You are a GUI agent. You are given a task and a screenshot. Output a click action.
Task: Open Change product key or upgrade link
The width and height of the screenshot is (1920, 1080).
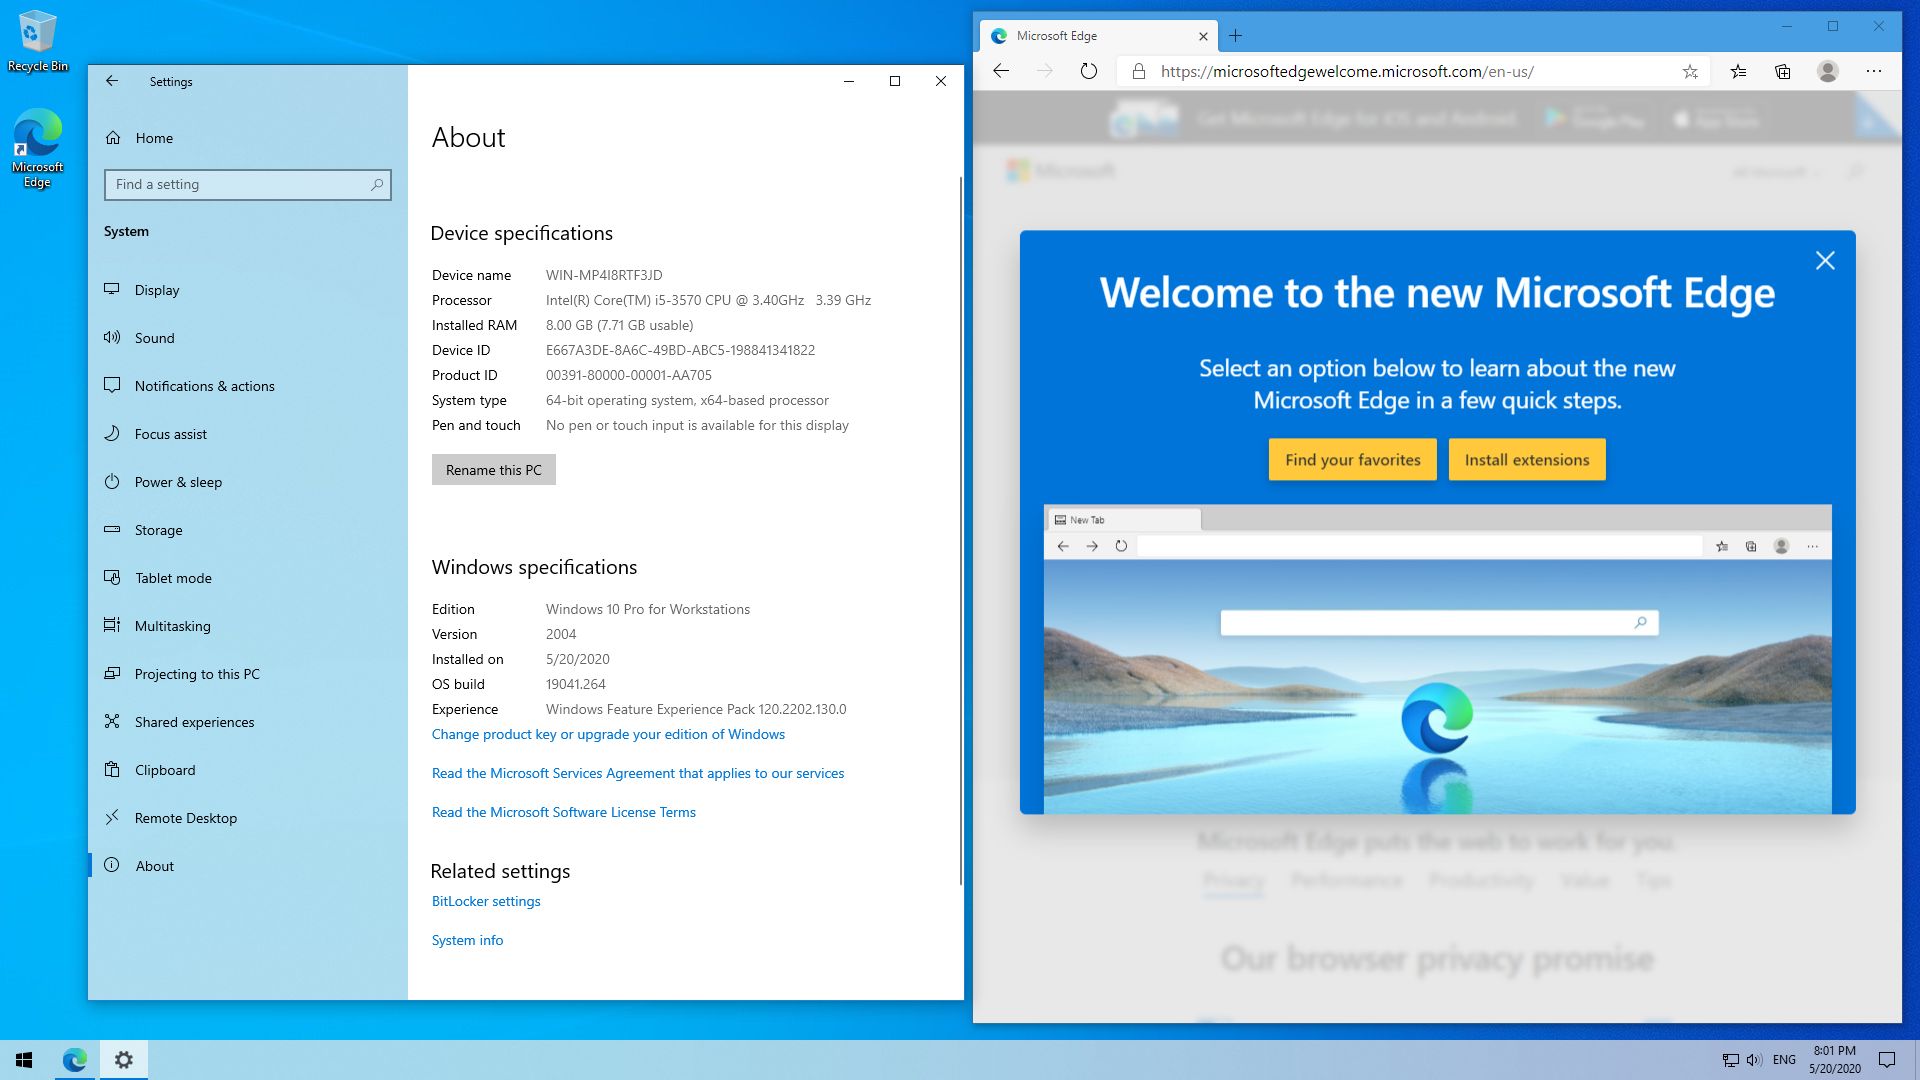coord(608,734)
